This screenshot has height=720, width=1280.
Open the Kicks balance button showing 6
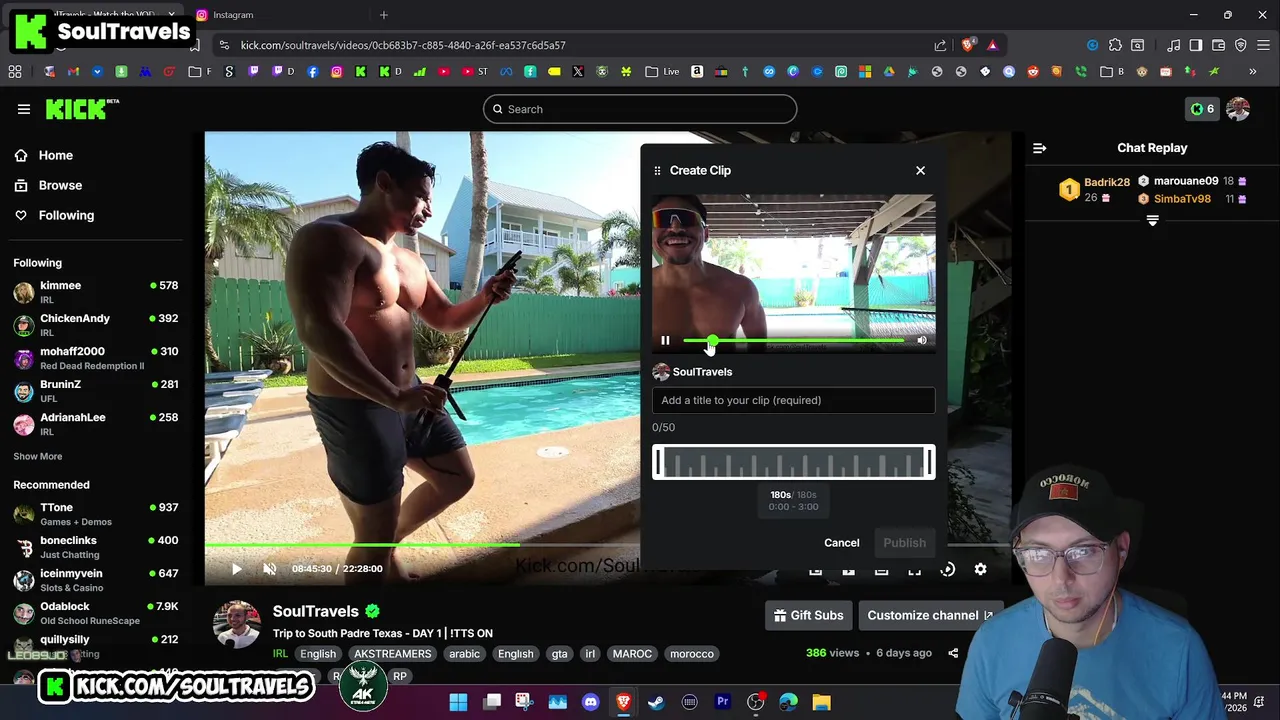point(1201,109)
